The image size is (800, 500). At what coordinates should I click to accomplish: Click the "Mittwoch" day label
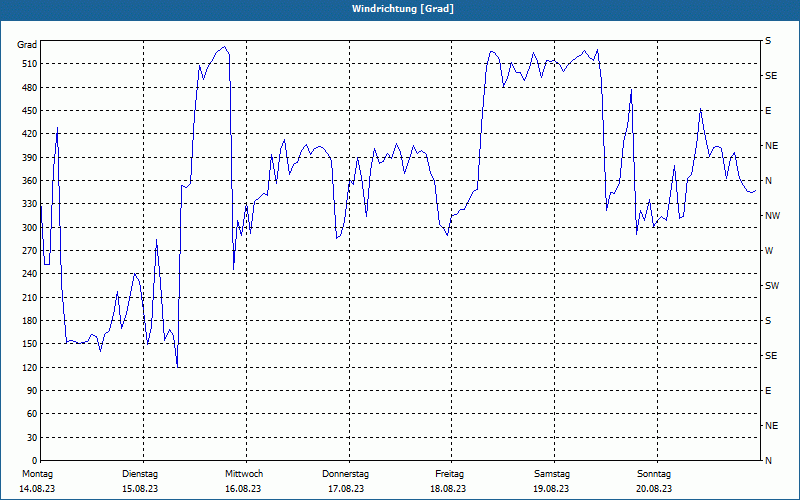244,474
